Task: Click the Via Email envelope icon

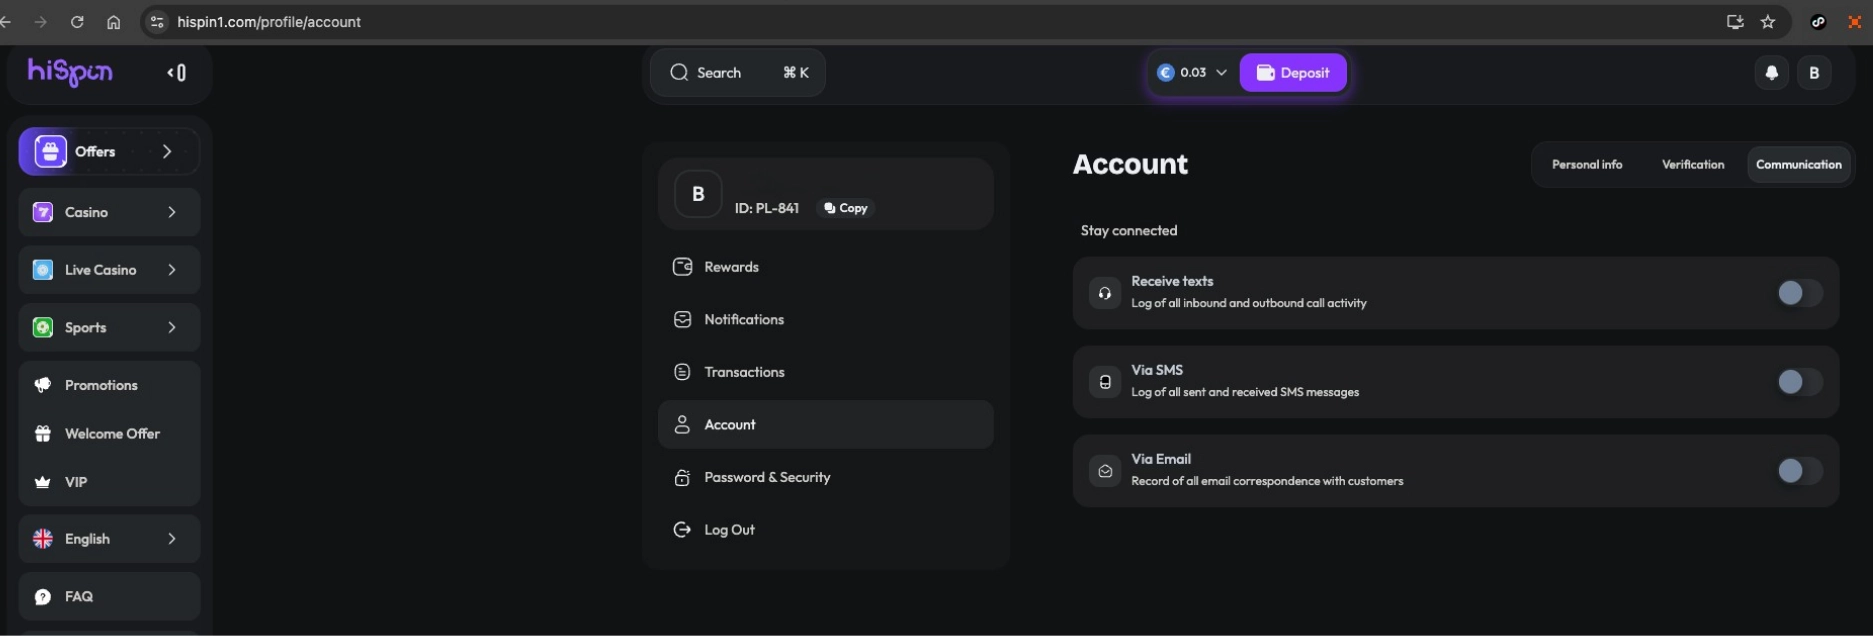Action: click(1105, 471)
